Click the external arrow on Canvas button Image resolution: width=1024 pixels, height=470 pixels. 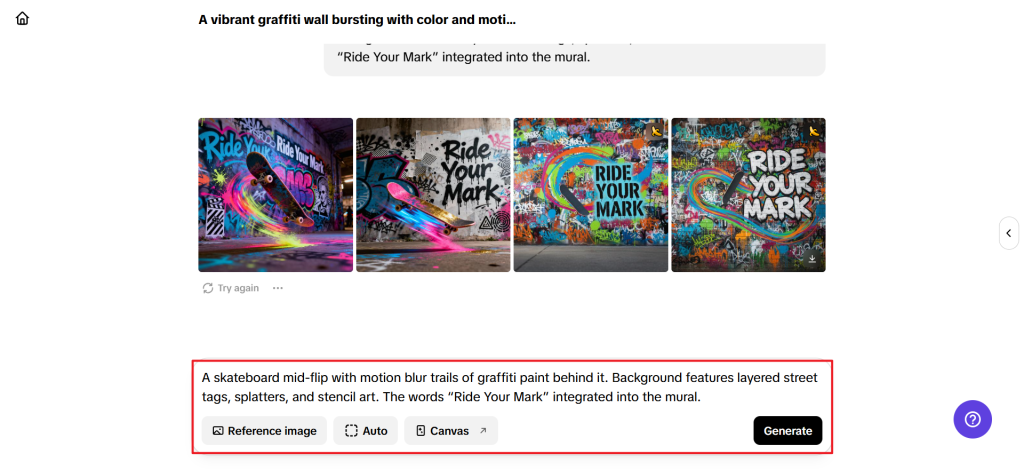(x=484, y=431)
